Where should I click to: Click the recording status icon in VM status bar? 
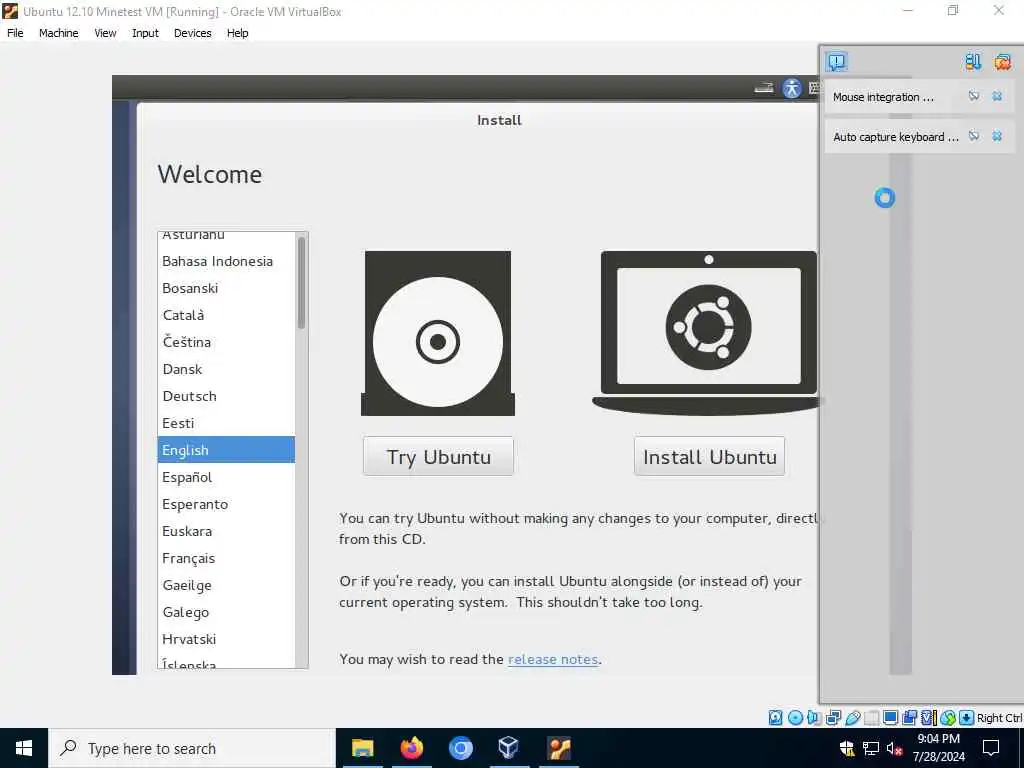pyautogui.click(x=910, y=718)
